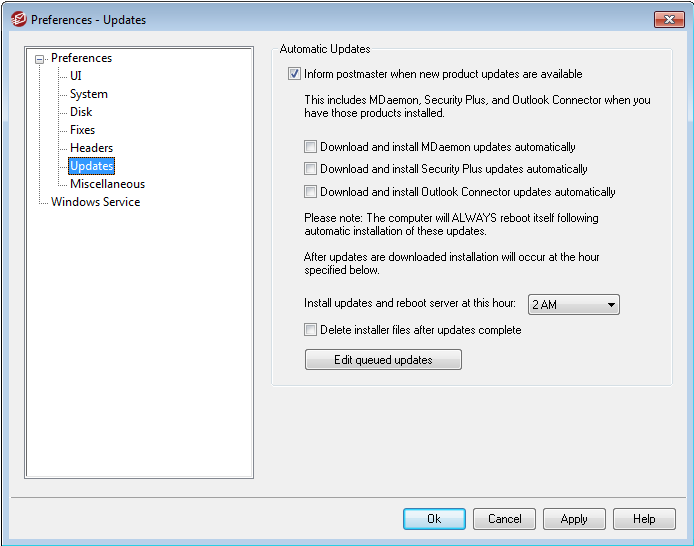Screen dimensions: 694x546
Task: Select the Updates tree item
Action: (x=92, y=166)
